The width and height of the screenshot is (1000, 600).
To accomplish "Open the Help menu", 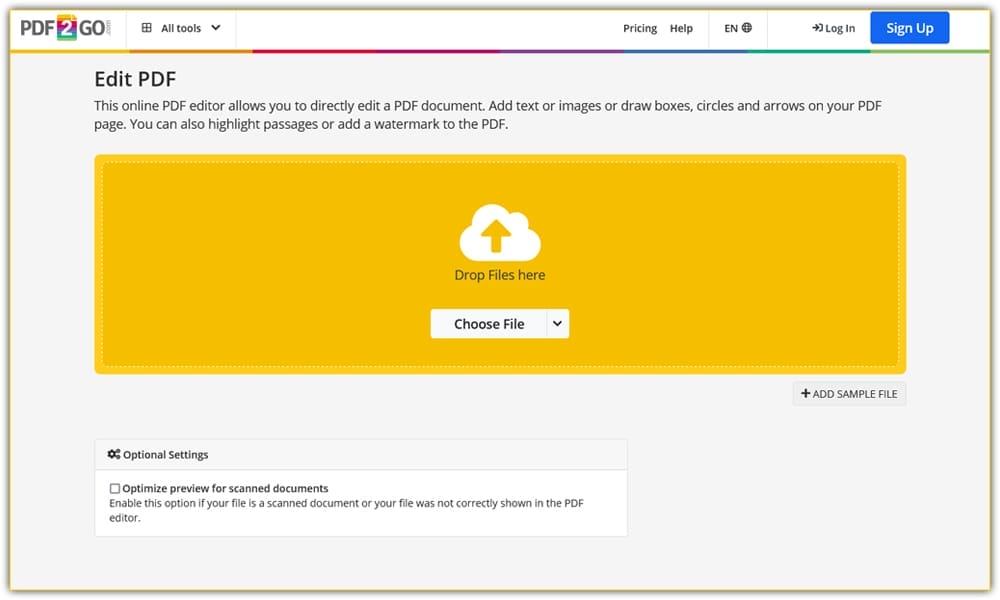I will (682, 28).
